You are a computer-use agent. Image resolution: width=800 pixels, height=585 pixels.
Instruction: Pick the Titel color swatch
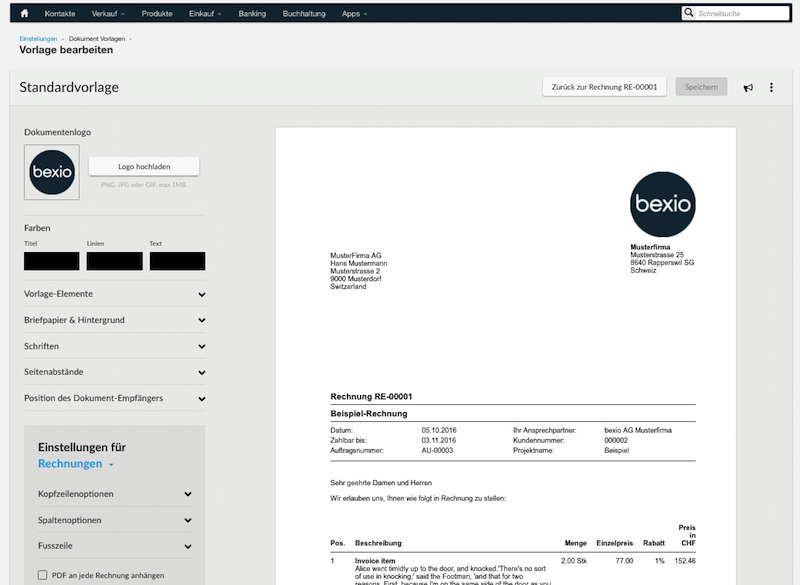[x=52, y=261]
